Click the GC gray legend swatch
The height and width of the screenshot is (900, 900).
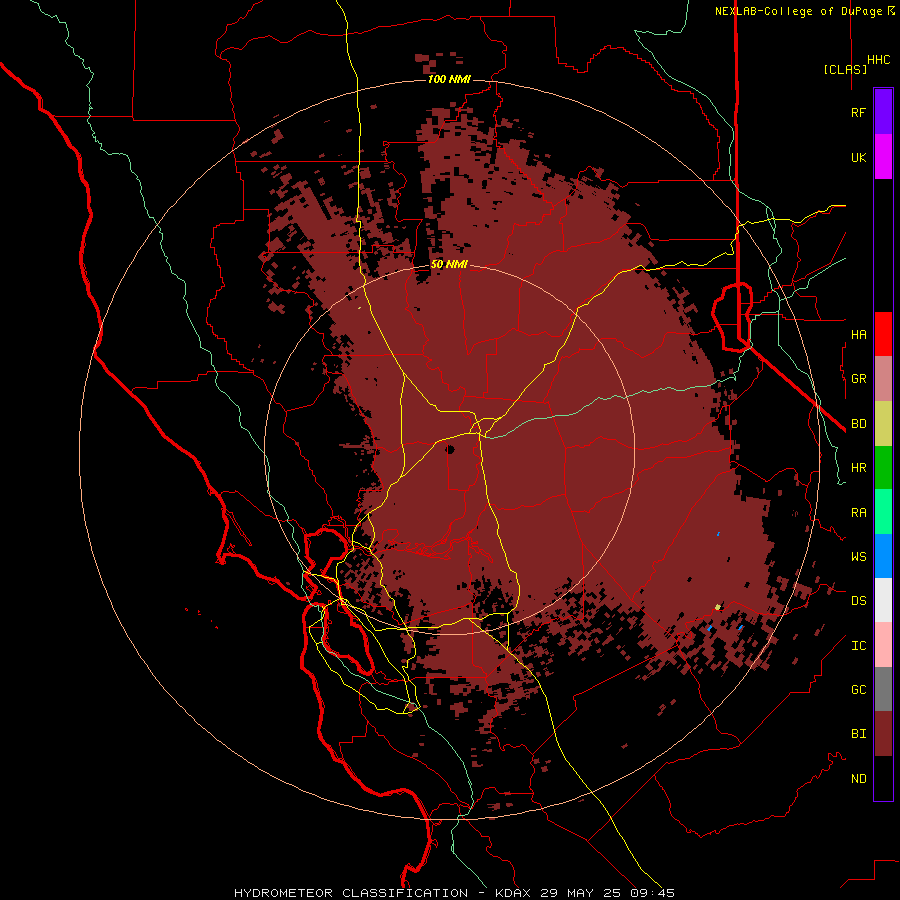pyautogui.click(x=883, y=689)
